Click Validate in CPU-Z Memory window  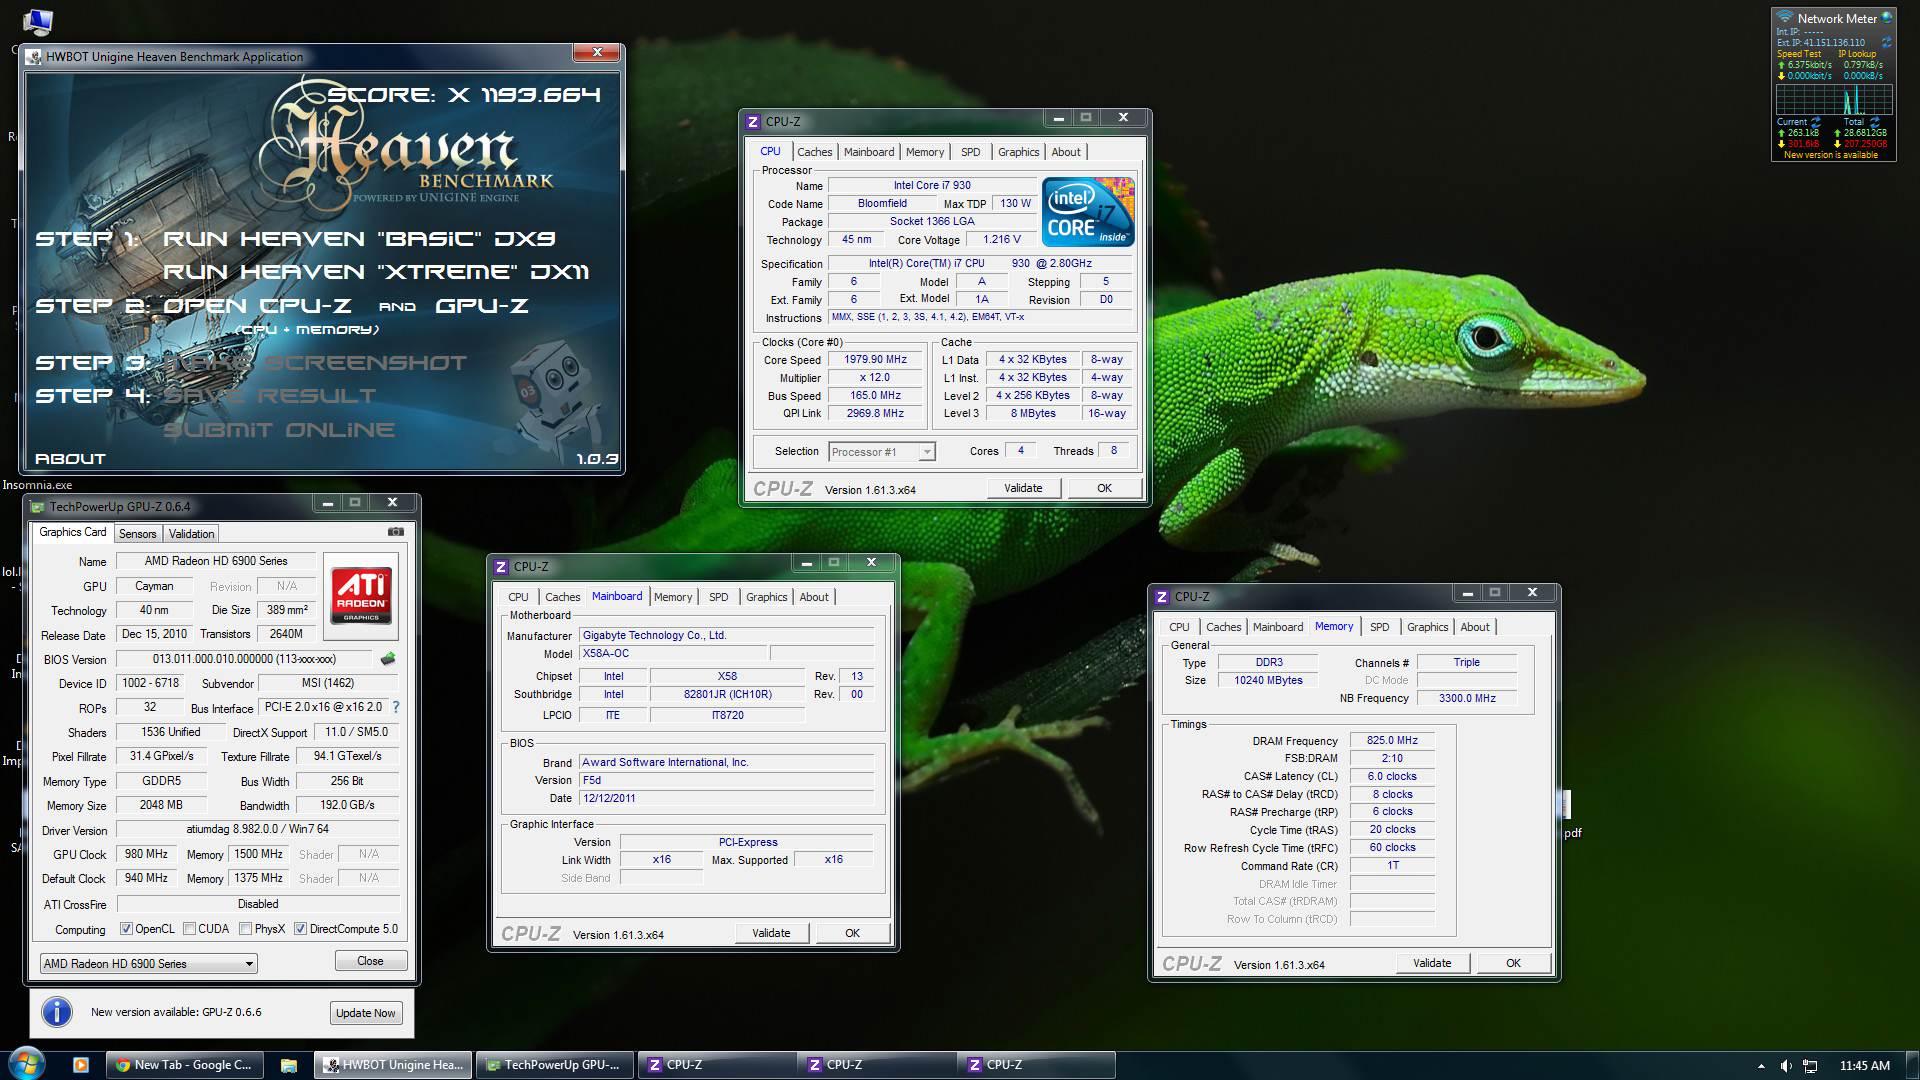(x=1432, y=963)
